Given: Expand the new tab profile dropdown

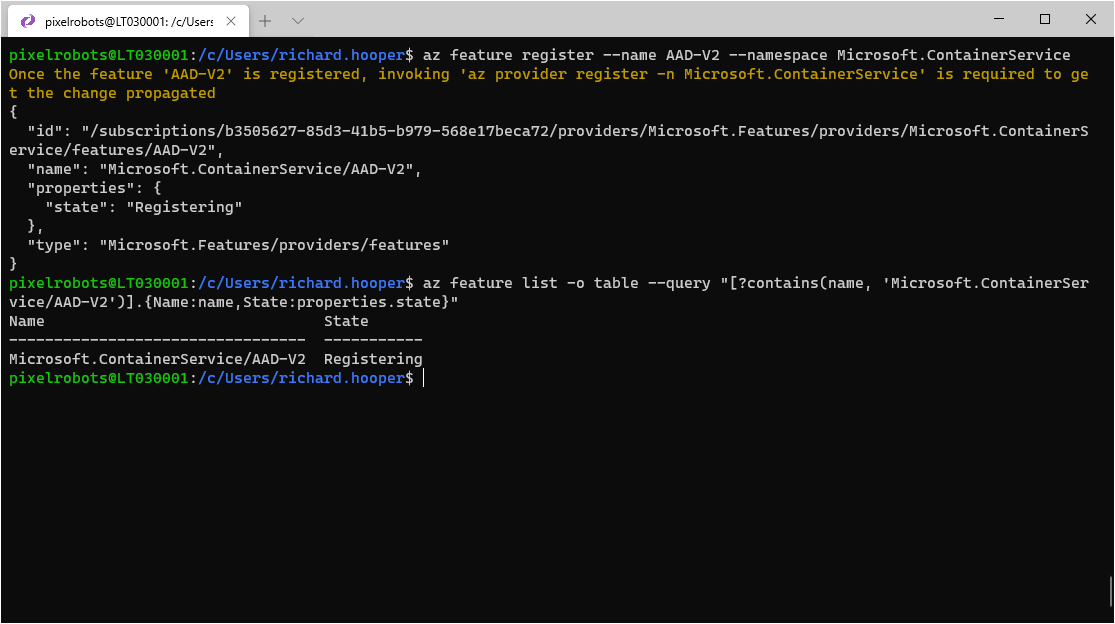Looking at the screenshot, I should [298, 21].
